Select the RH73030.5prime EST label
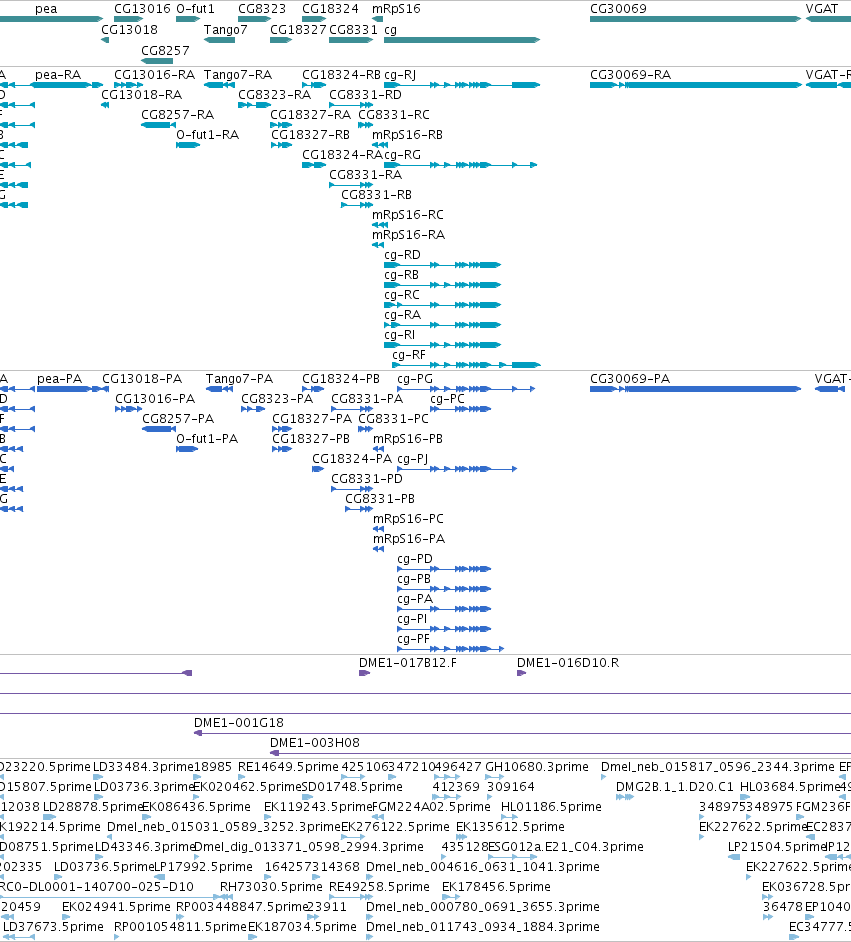851x942 pixels. (x=271, y=886)
